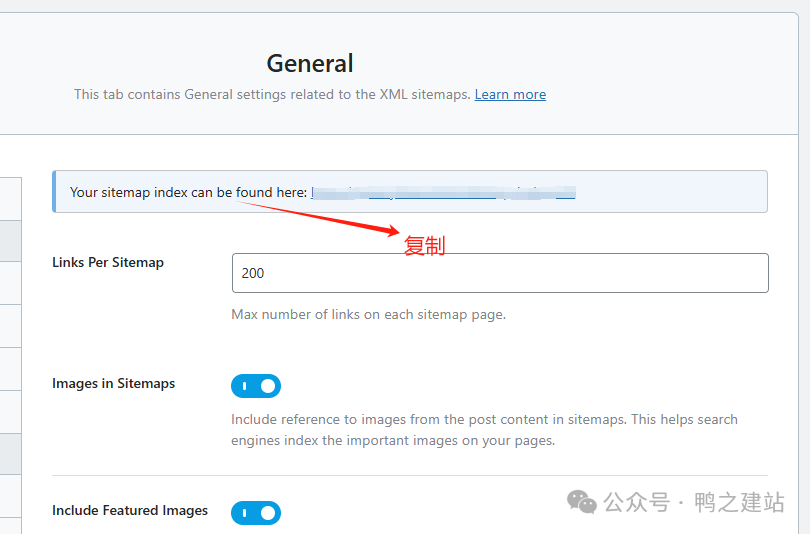
Task: Click the Images in Sitemaps label
Action: tap(113, 384)
